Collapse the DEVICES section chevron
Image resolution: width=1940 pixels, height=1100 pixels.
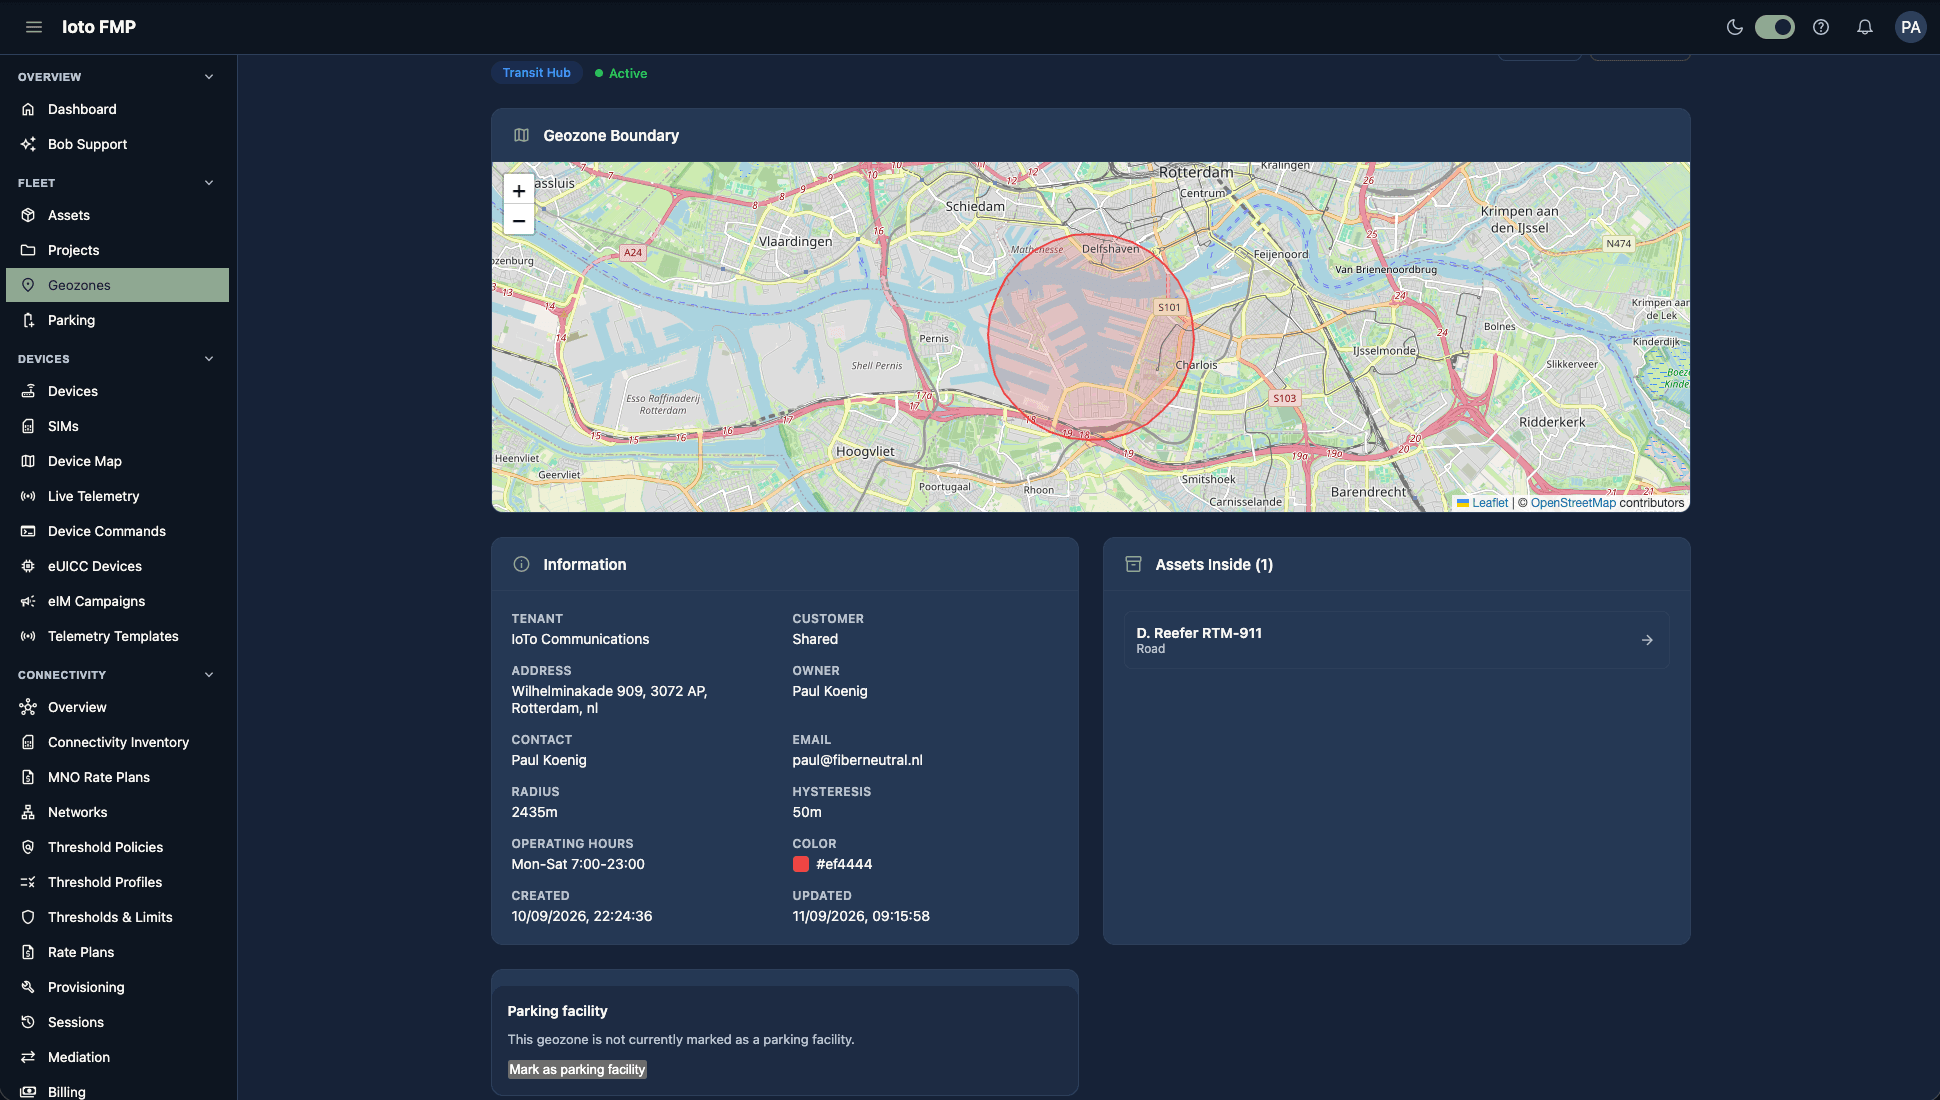coord(209,359)
